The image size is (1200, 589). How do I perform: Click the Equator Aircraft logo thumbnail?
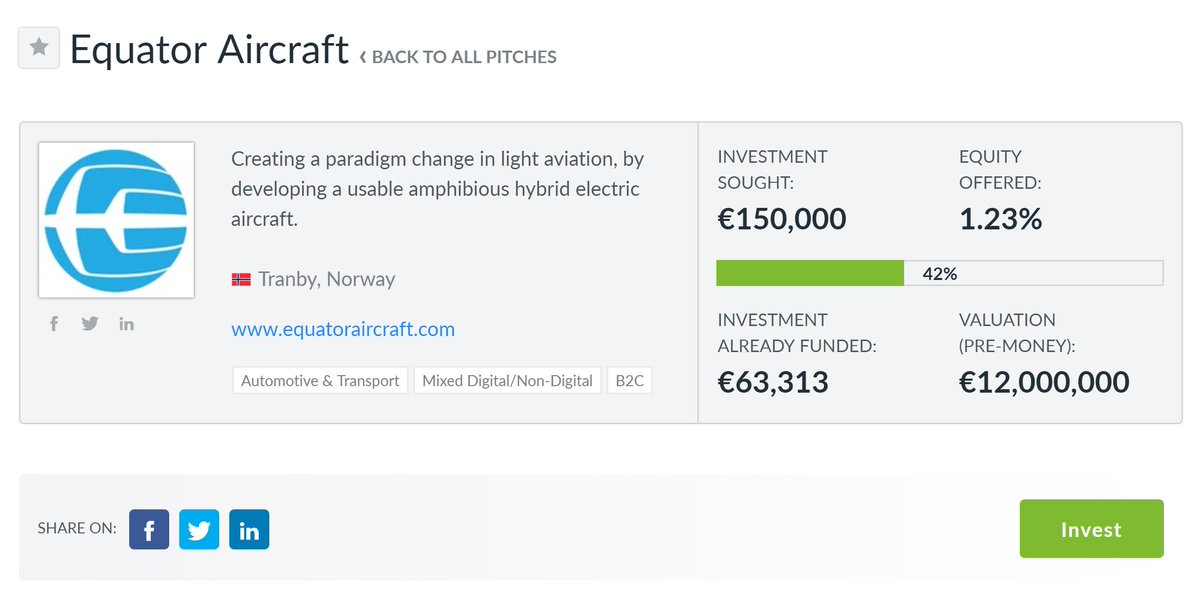pos(116,220)
